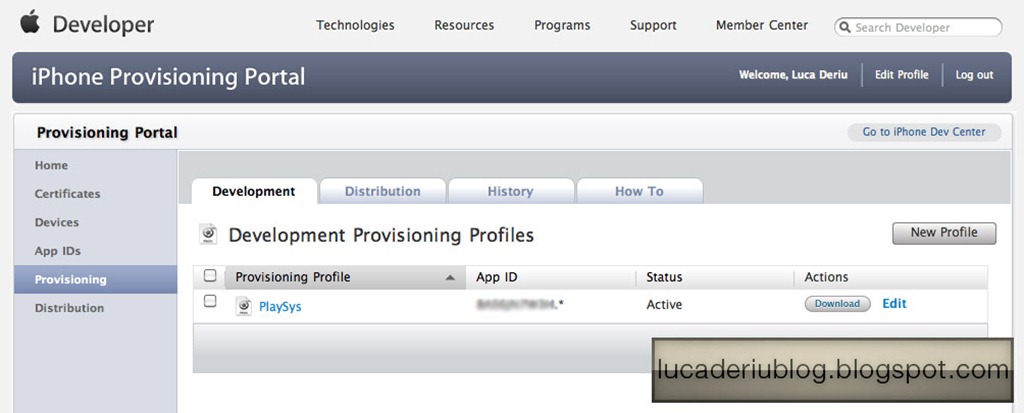The width and height of the screenshot is (1024, 413).
Task: Click the provisioning profile icon beside heading
Action: pyautogui.click(x=208, y=234)
